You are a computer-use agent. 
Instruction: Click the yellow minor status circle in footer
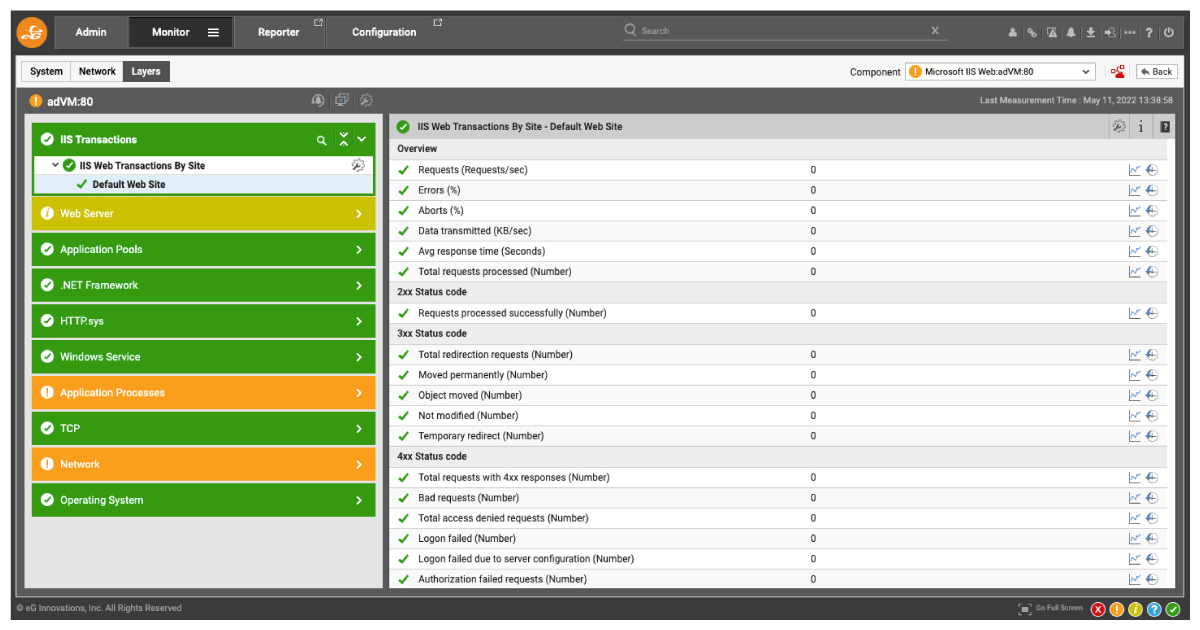pyautogui.click(x=1136, y=609)
